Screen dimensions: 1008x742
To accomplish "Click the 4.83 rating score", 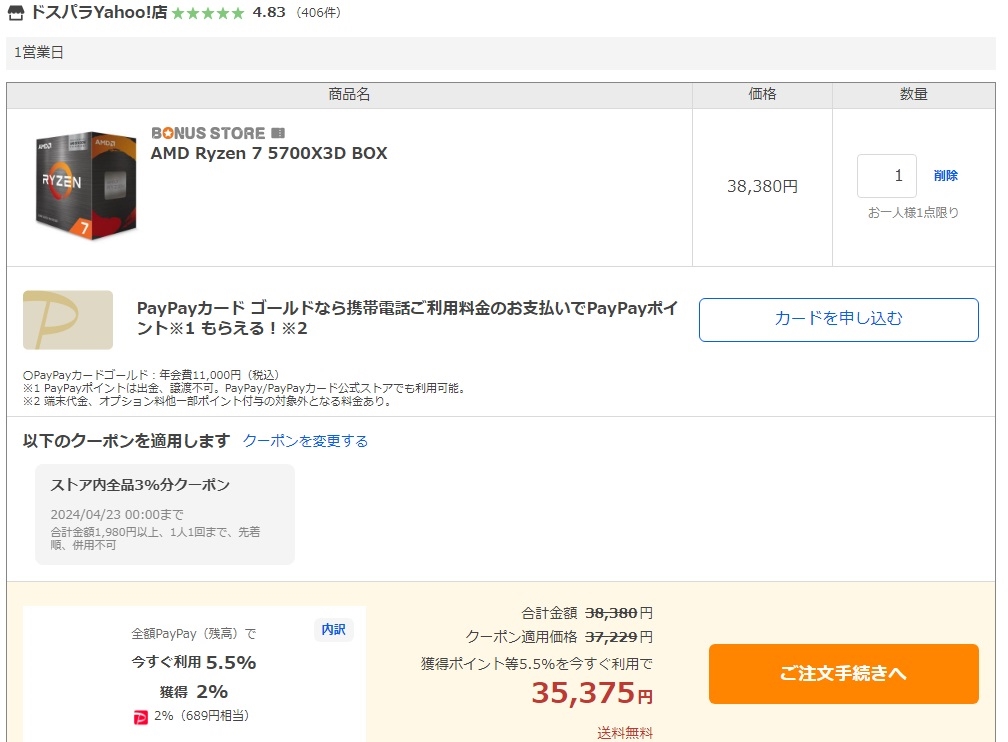I will [x=269, y=13].
